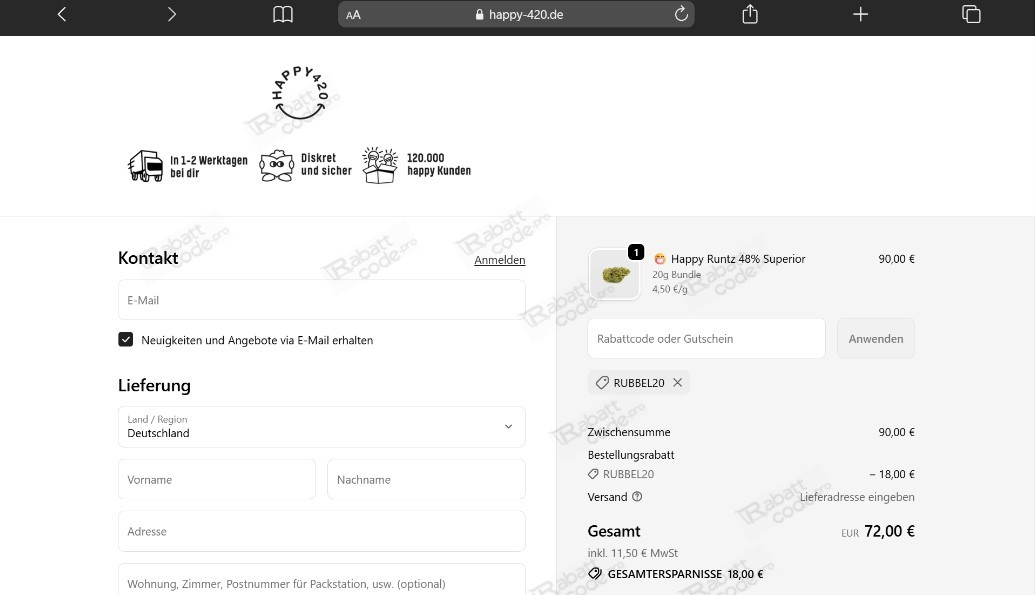
Task: Focus the Nachname field
Action: coord(426,479)
